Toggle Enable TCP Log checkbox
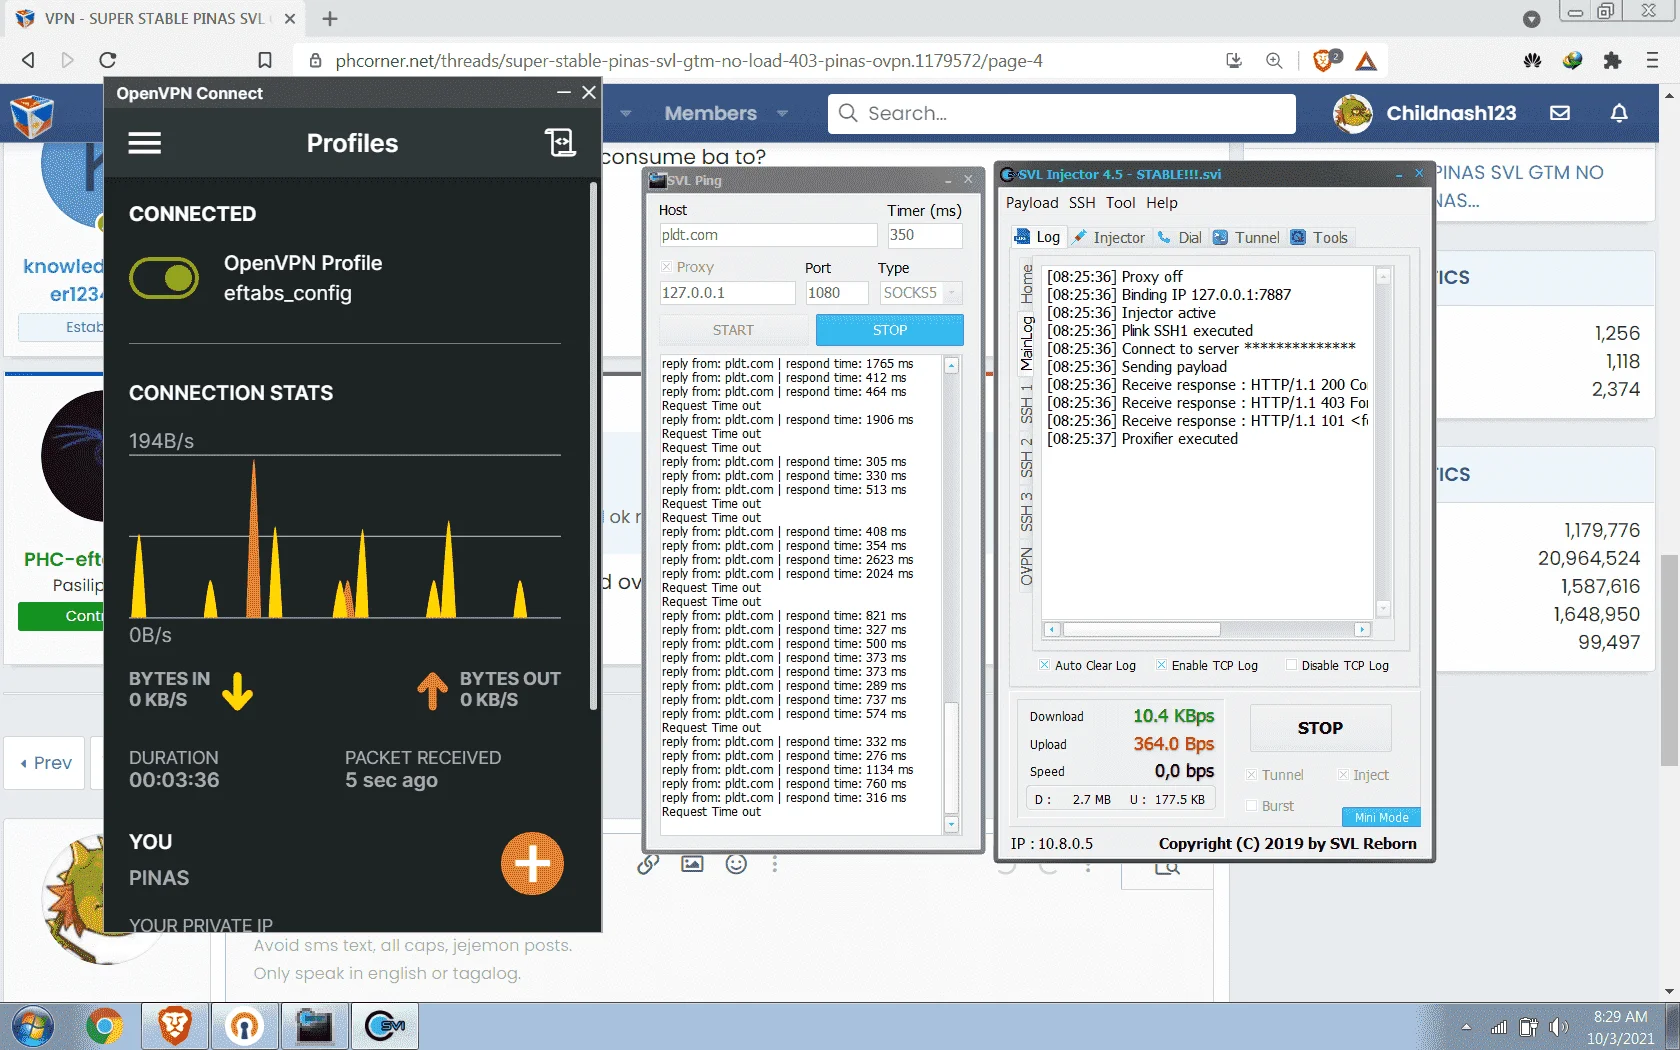Viewport: 1680px width, 1050px height. click(x=1161, y=665)
